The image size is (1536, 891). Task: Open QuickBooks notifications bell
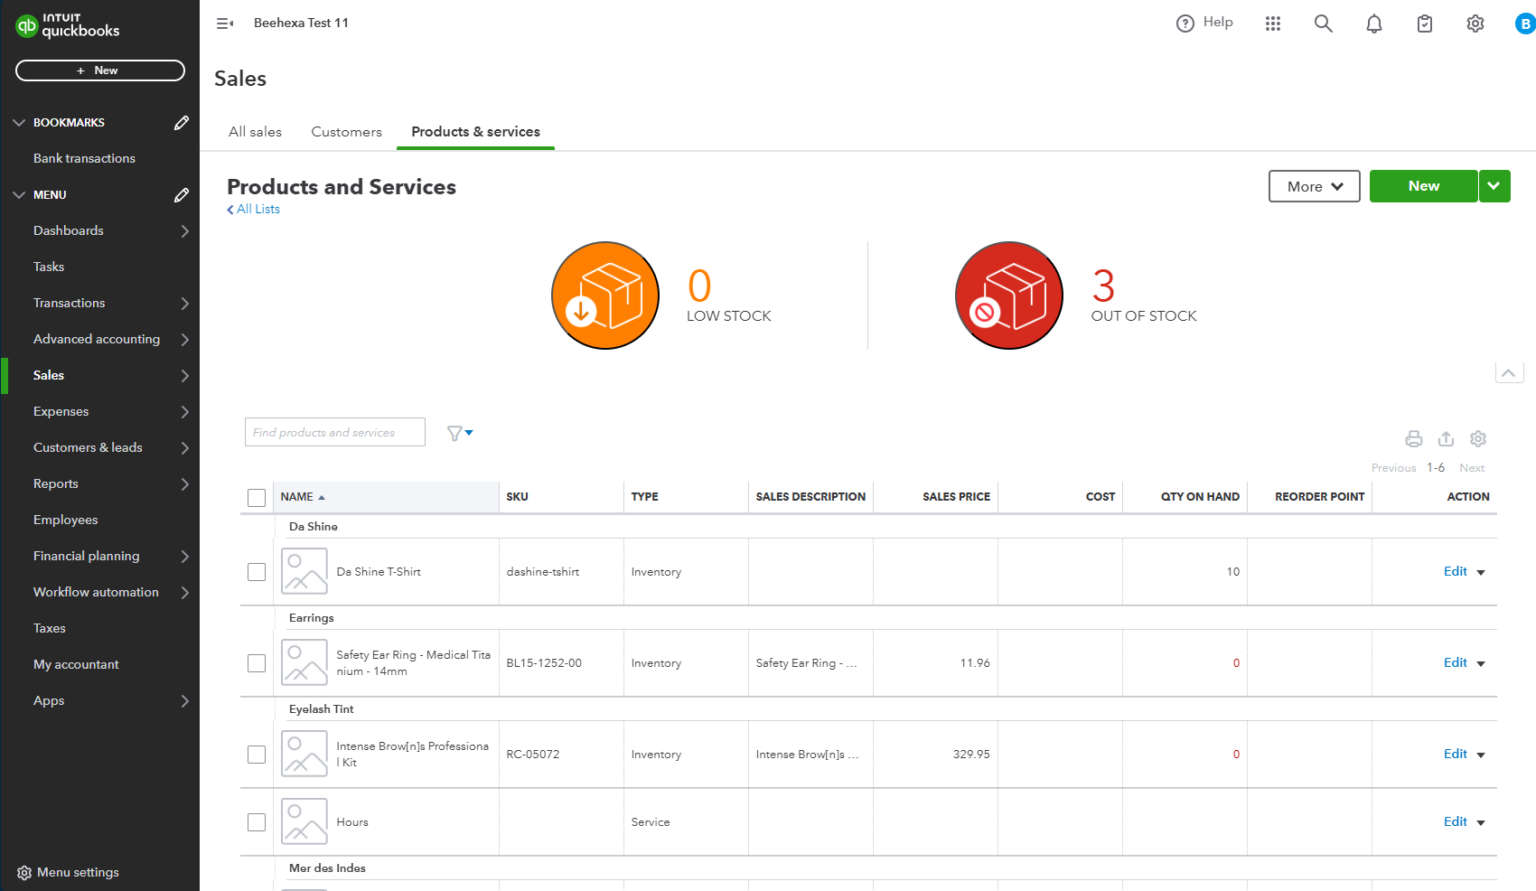tap(1373, 22)
